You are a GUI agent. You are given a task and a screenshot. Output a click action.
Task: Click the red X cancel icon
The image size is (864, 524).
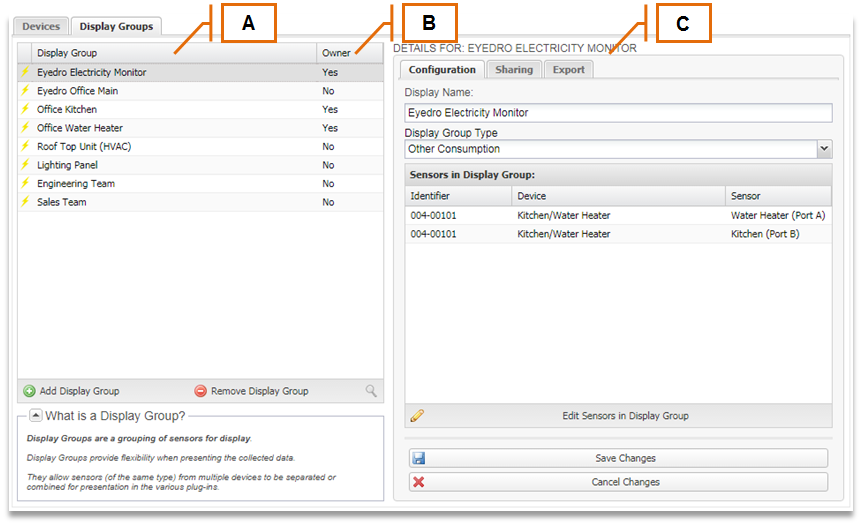(x=419, y=482)
